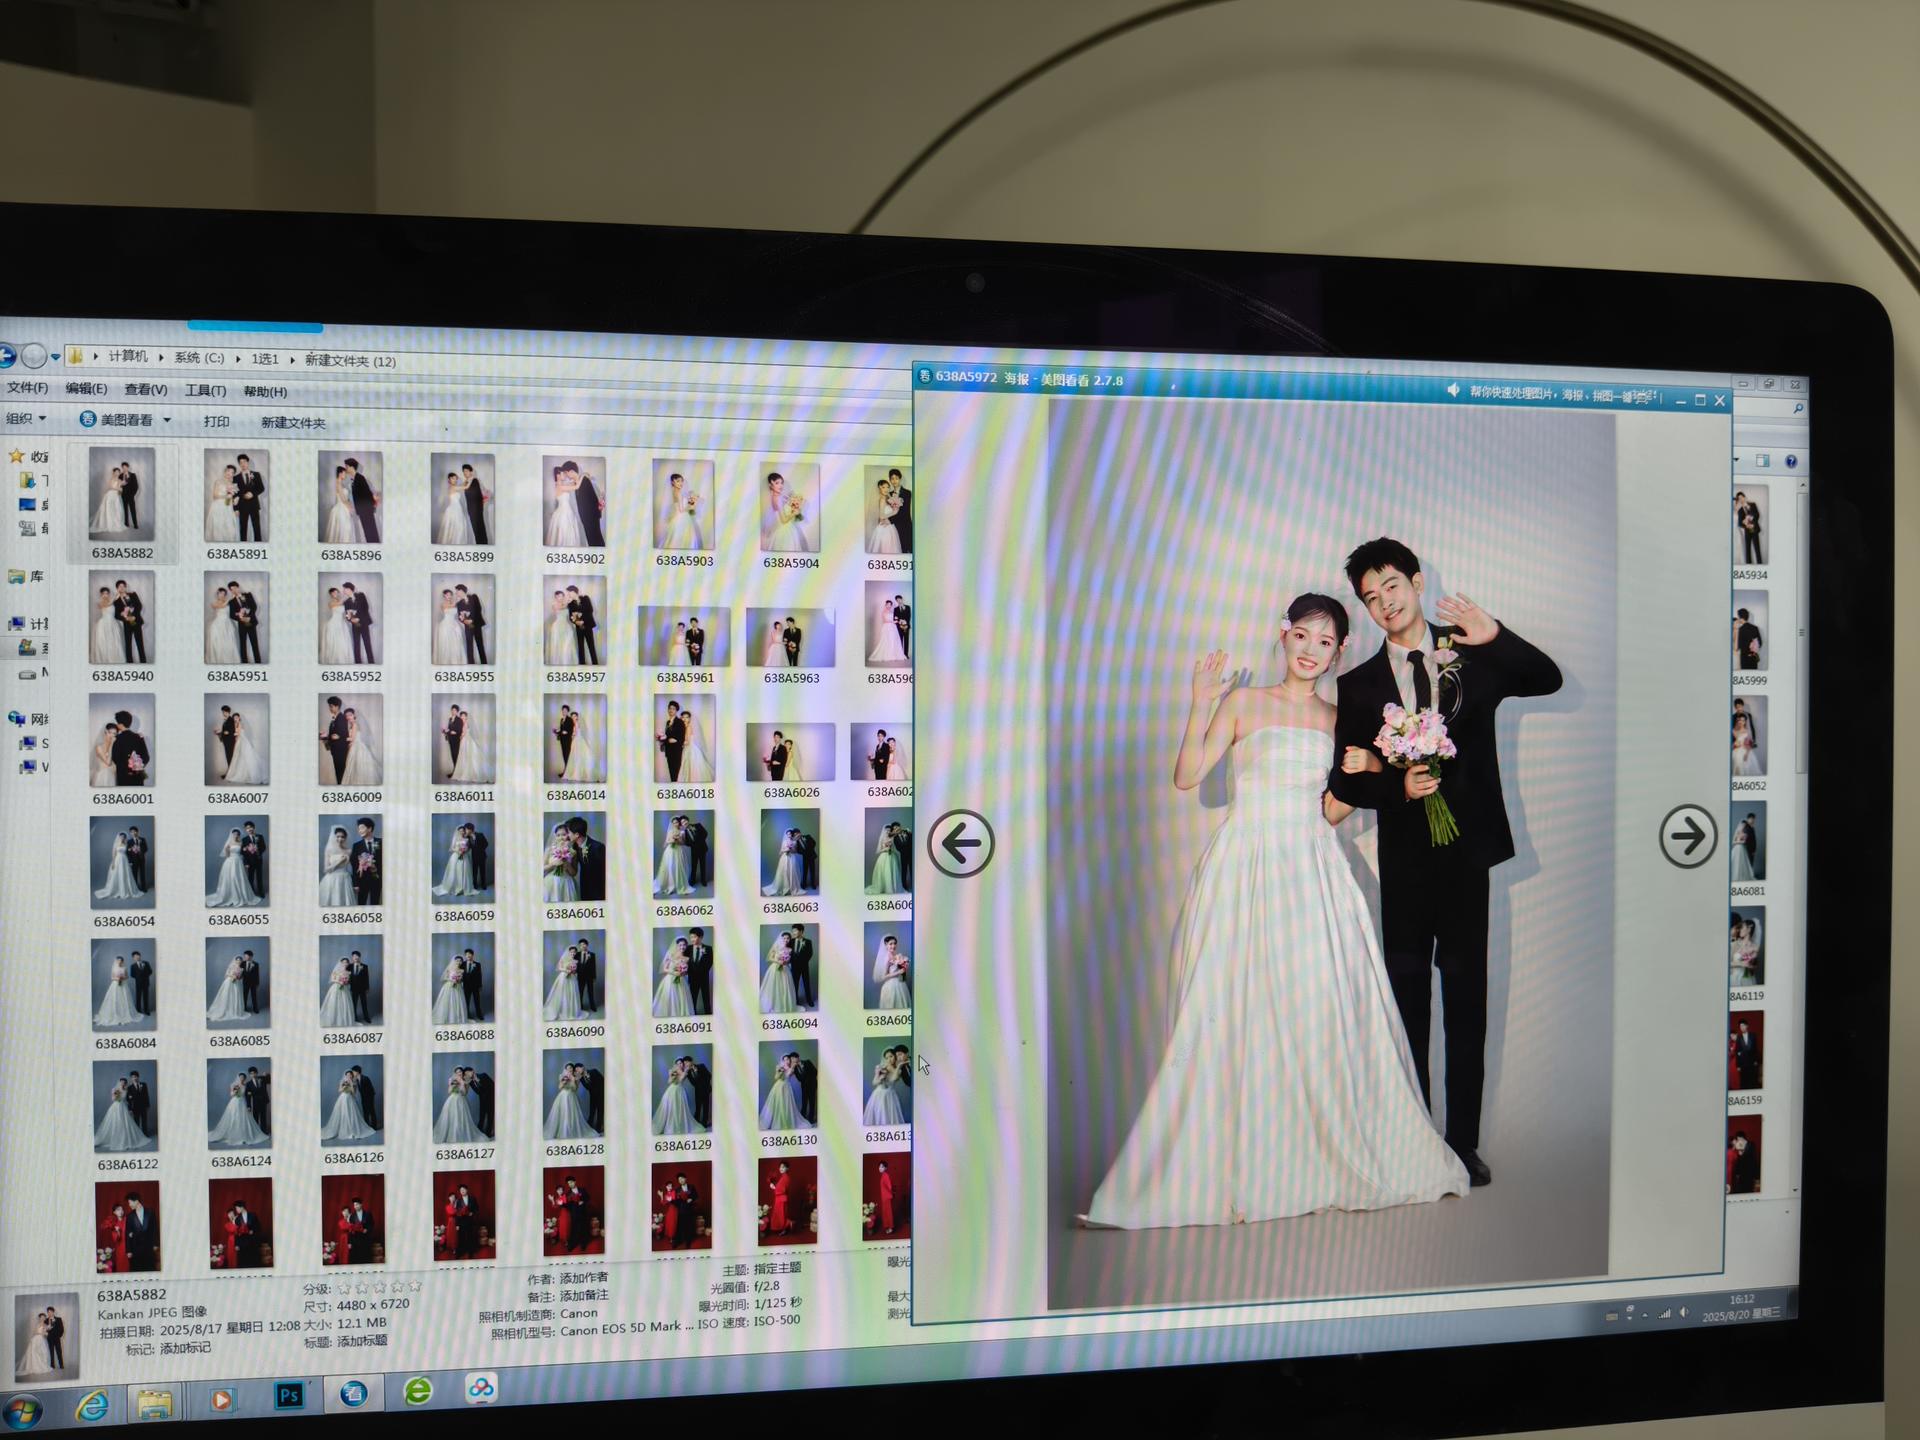Image resolution: width=1920 pixels, height=1440 pixels.
Task: Open the 工具(T) menu
Action: coord(205,390)
